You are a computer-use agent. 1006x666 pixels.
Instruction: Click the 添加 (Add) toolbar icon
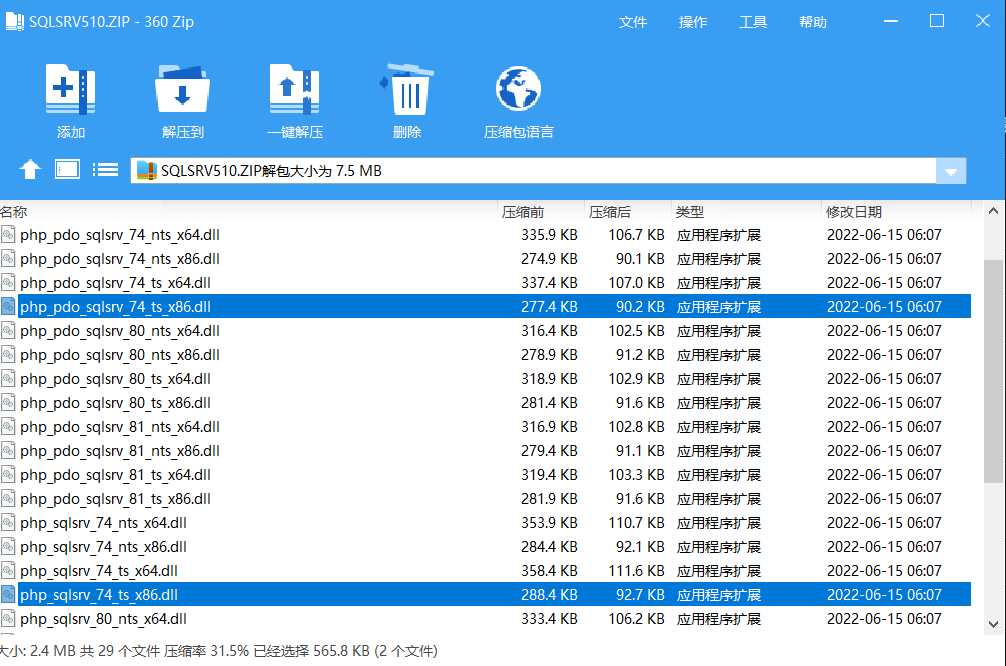(x=70, y=92)
